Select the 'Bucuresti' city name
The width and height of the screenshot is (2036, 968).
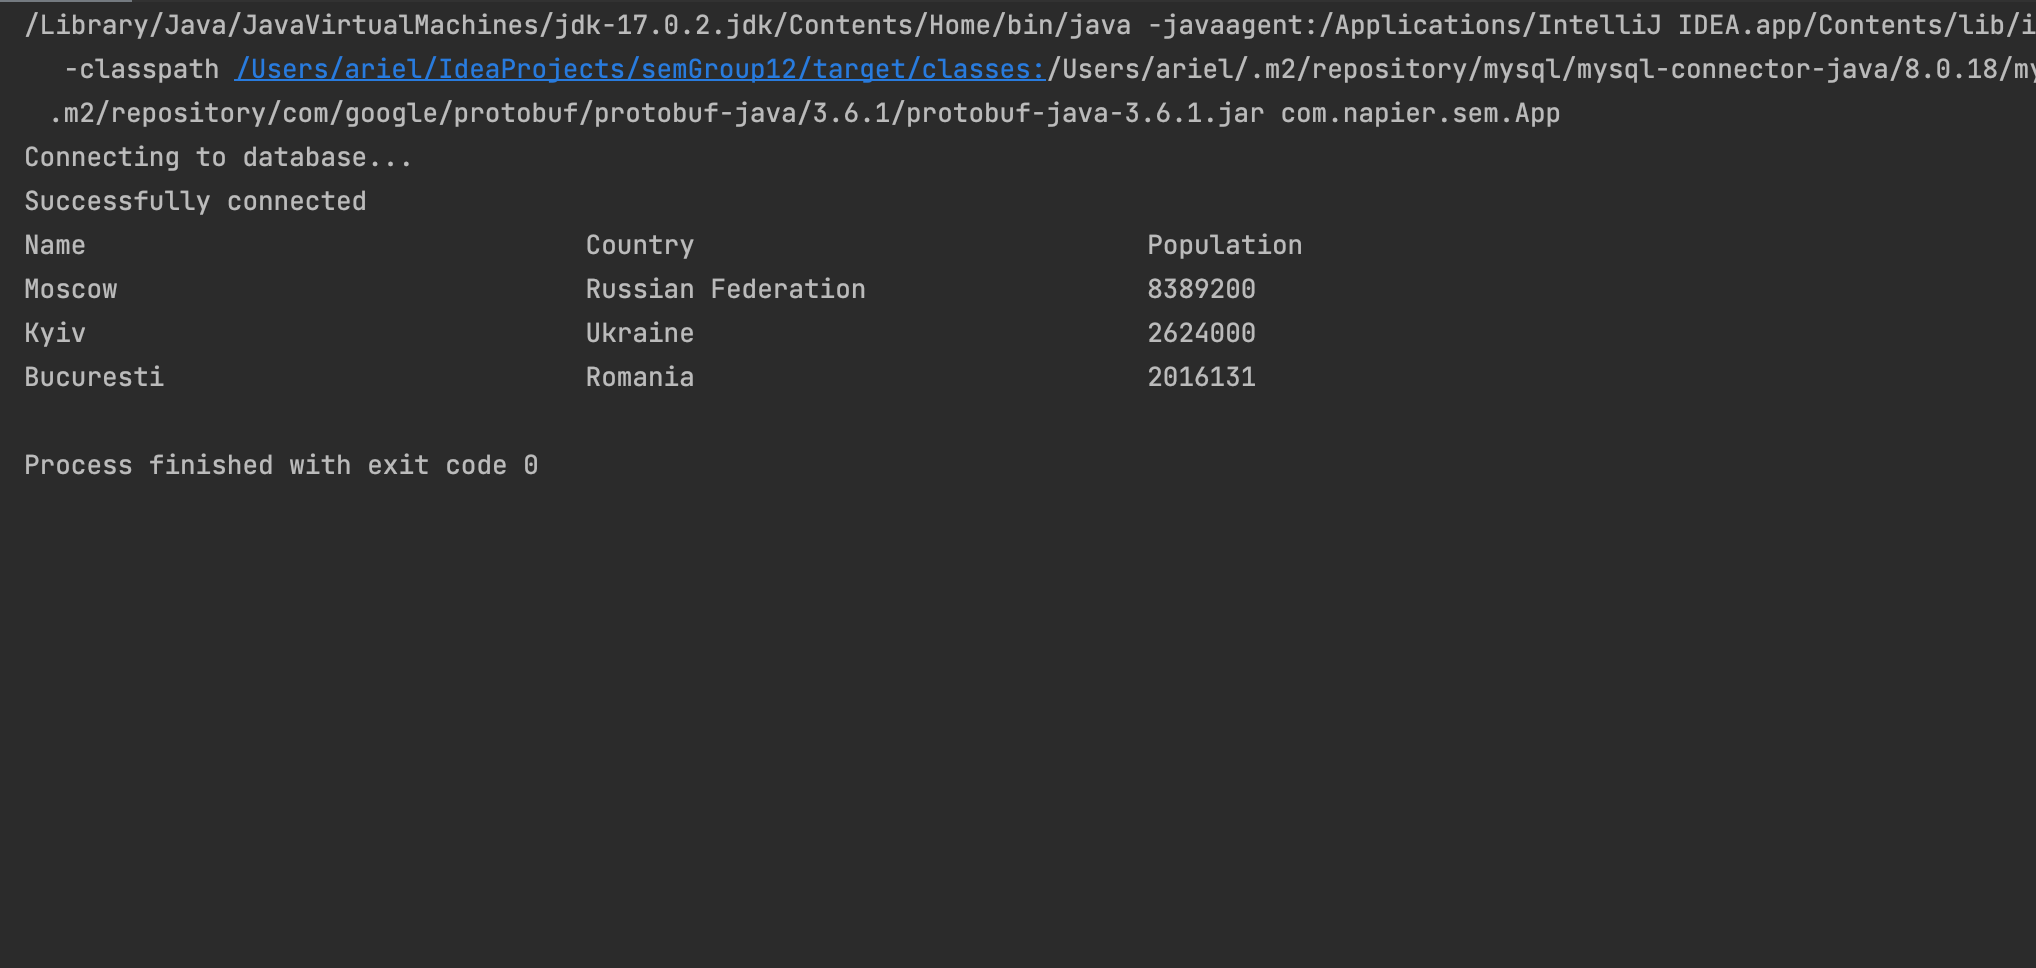94,377
